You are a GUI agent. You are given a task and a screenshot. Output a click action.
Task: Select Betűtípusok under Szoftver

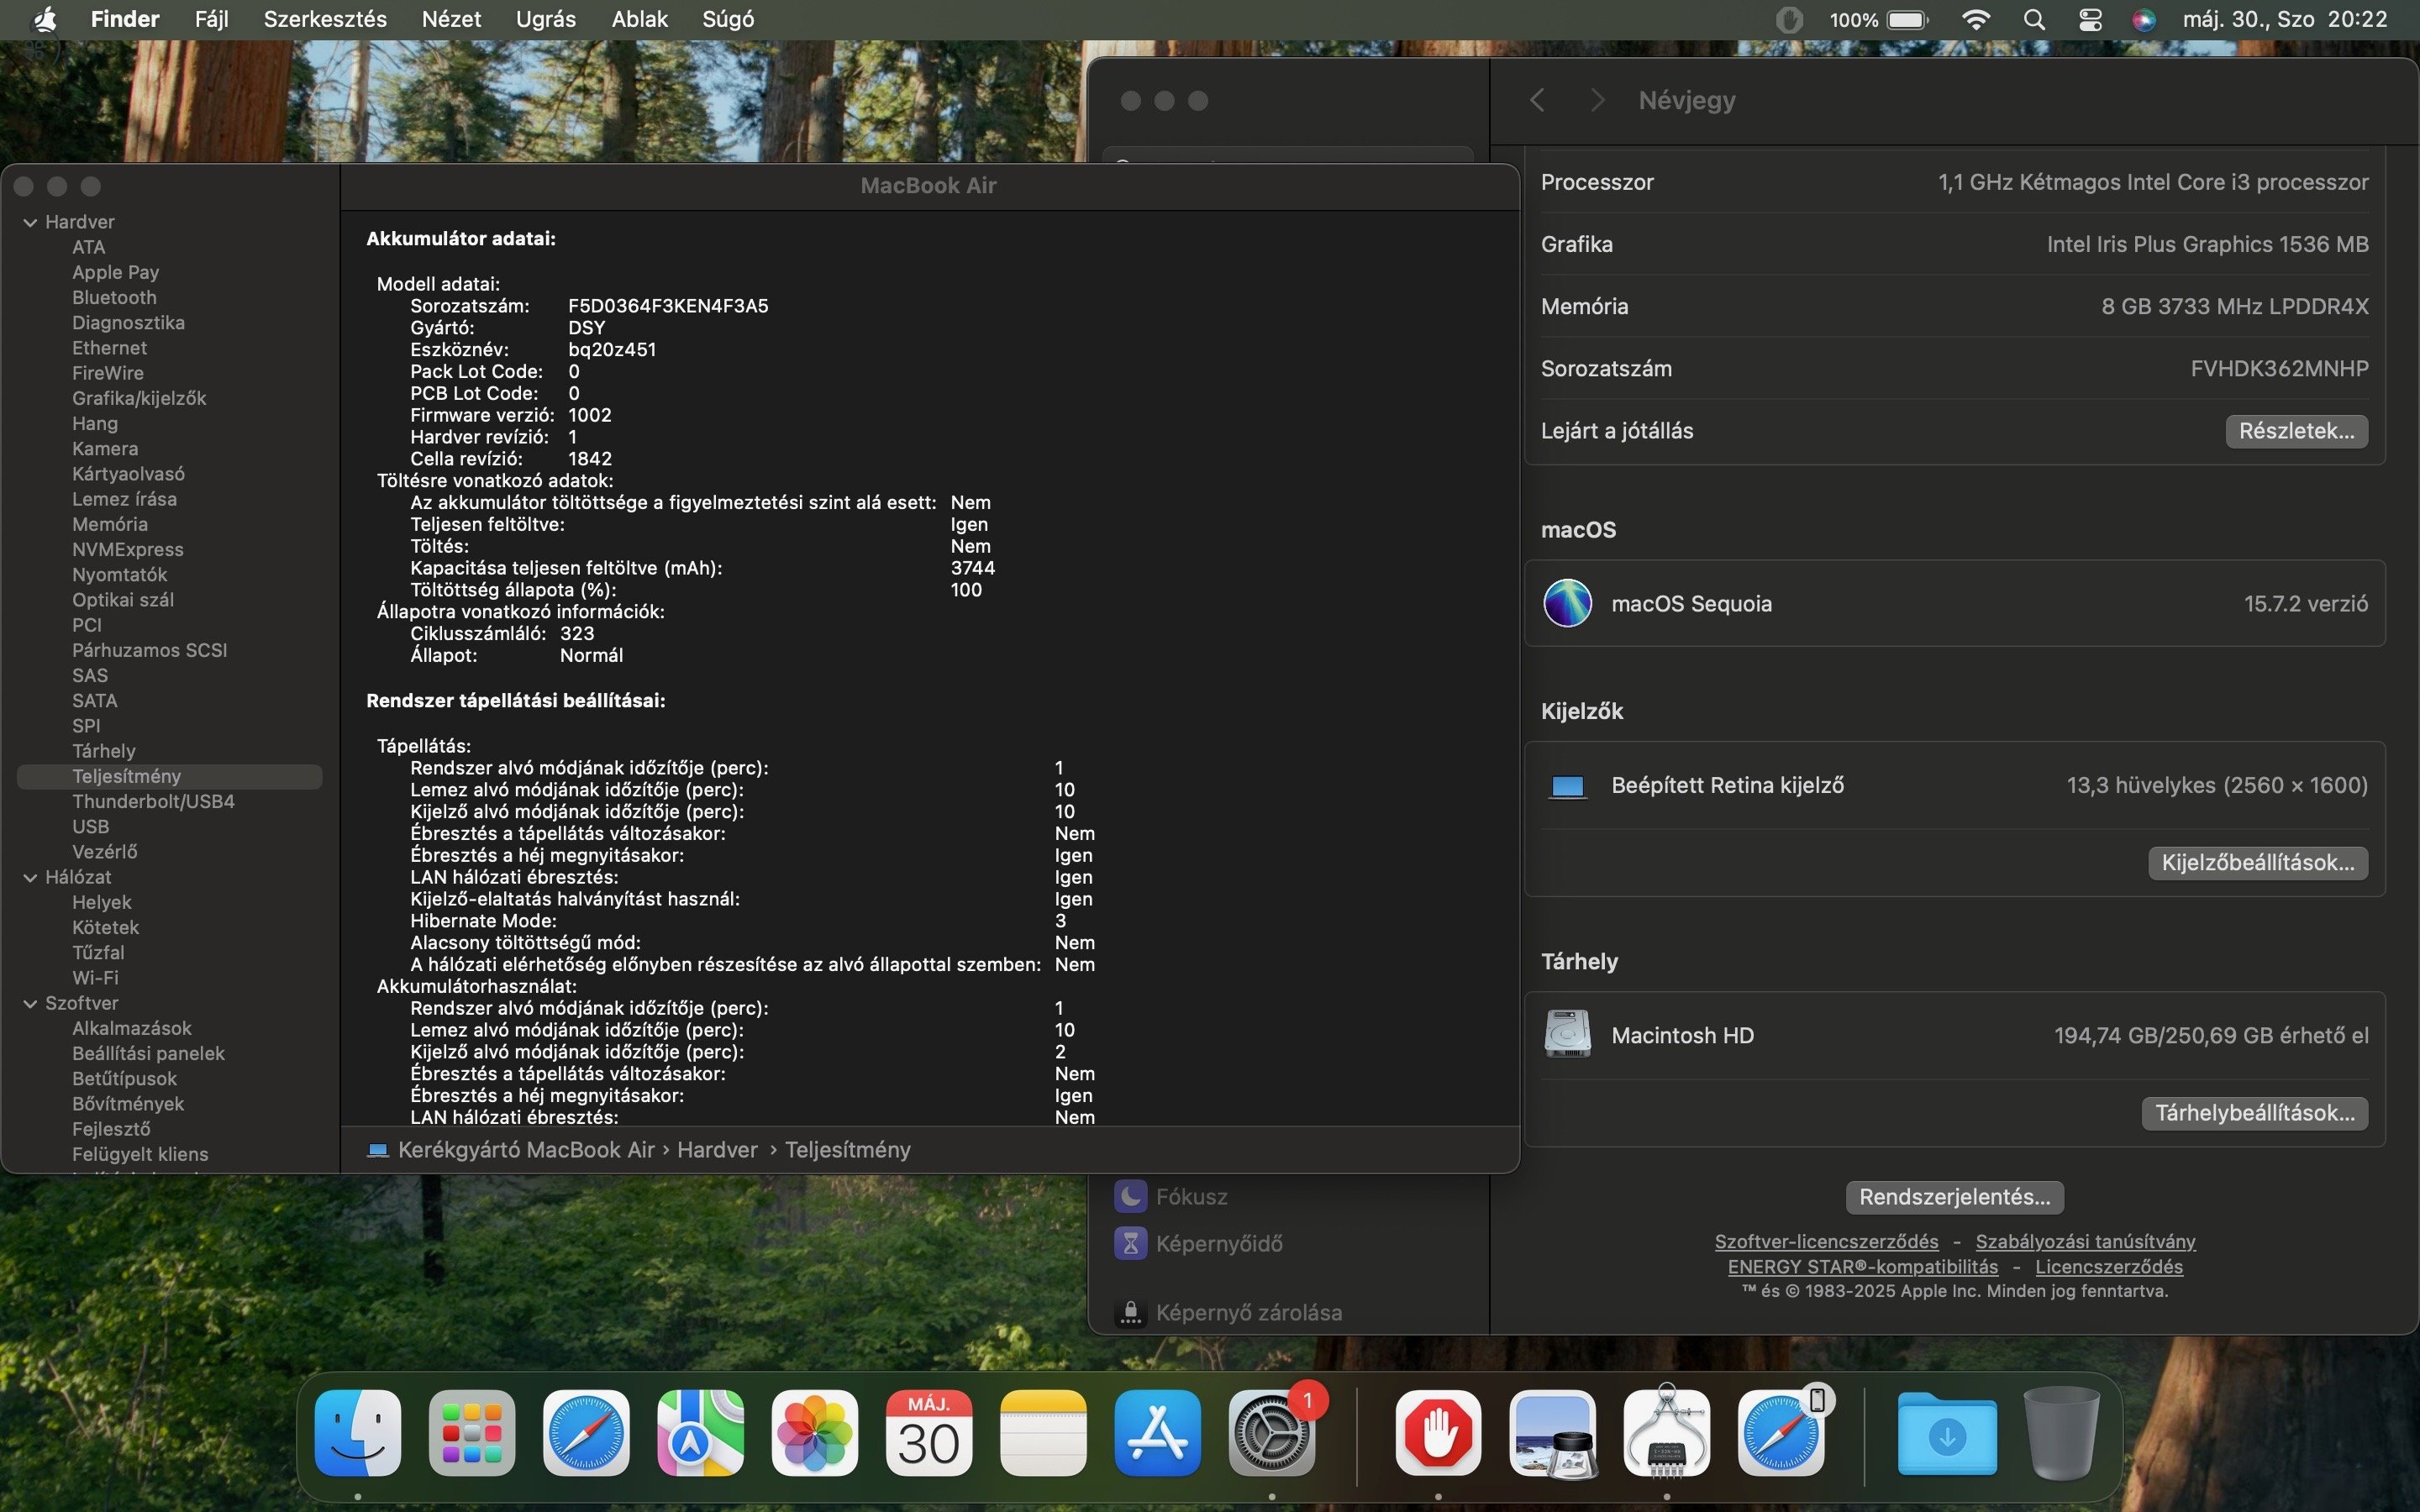124,1078
